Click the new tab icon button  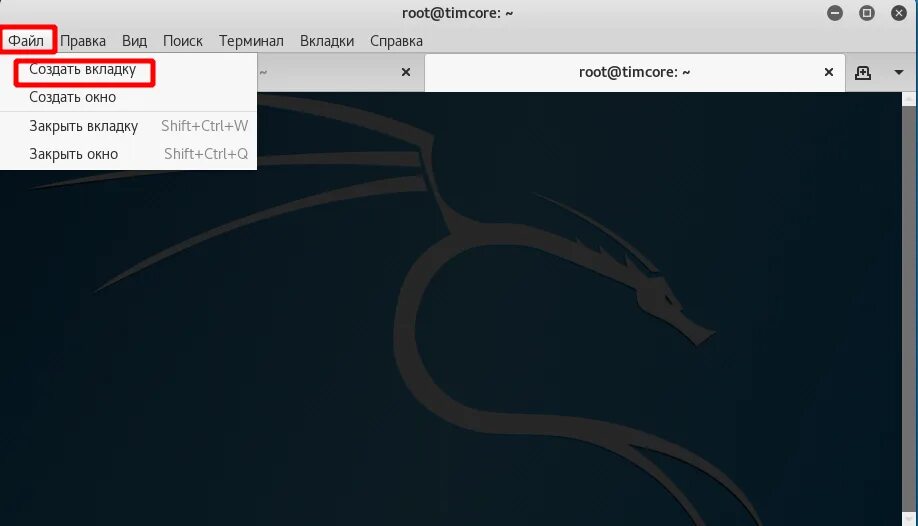(x=863, y=73)
